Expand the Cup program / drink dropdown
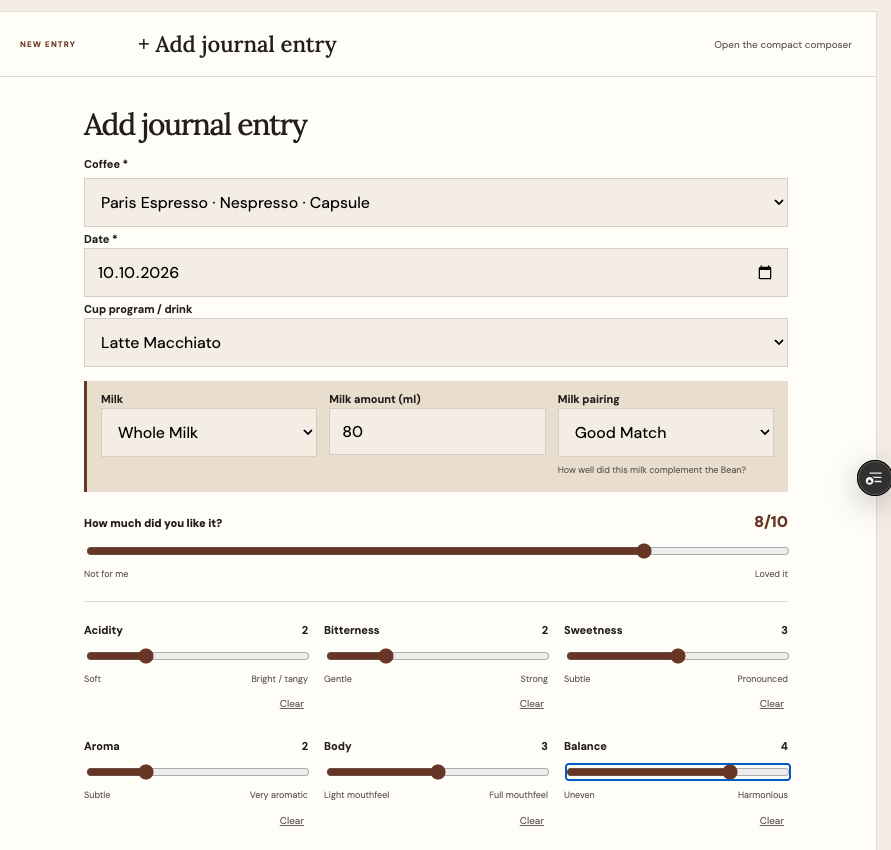 pyautogui.click(x=436, y=343)
